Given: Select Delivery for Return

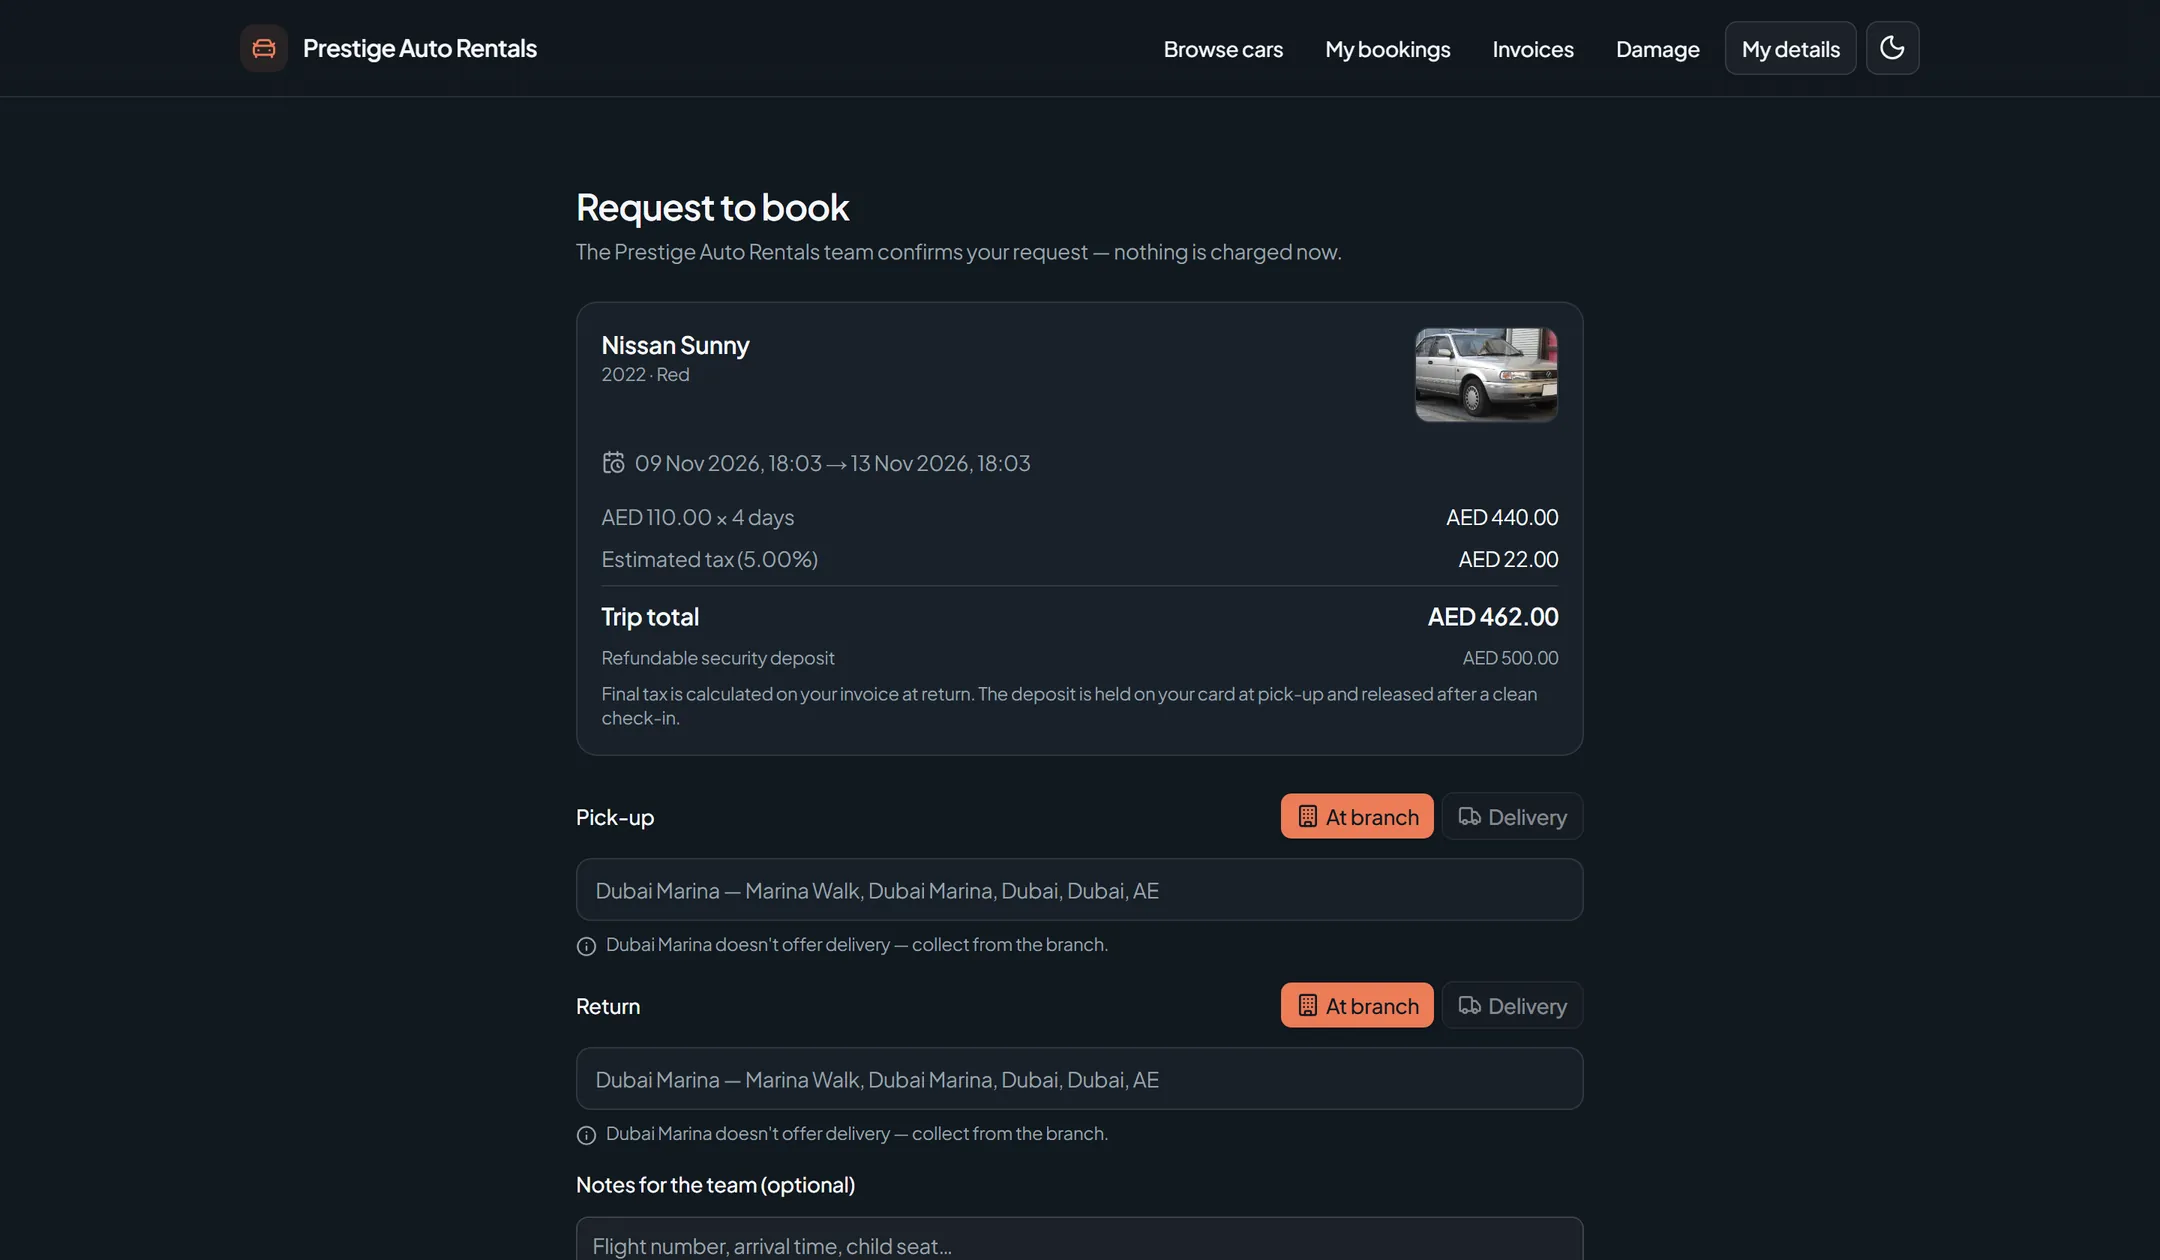Looking at the screenshot, I should 1512,1005.
